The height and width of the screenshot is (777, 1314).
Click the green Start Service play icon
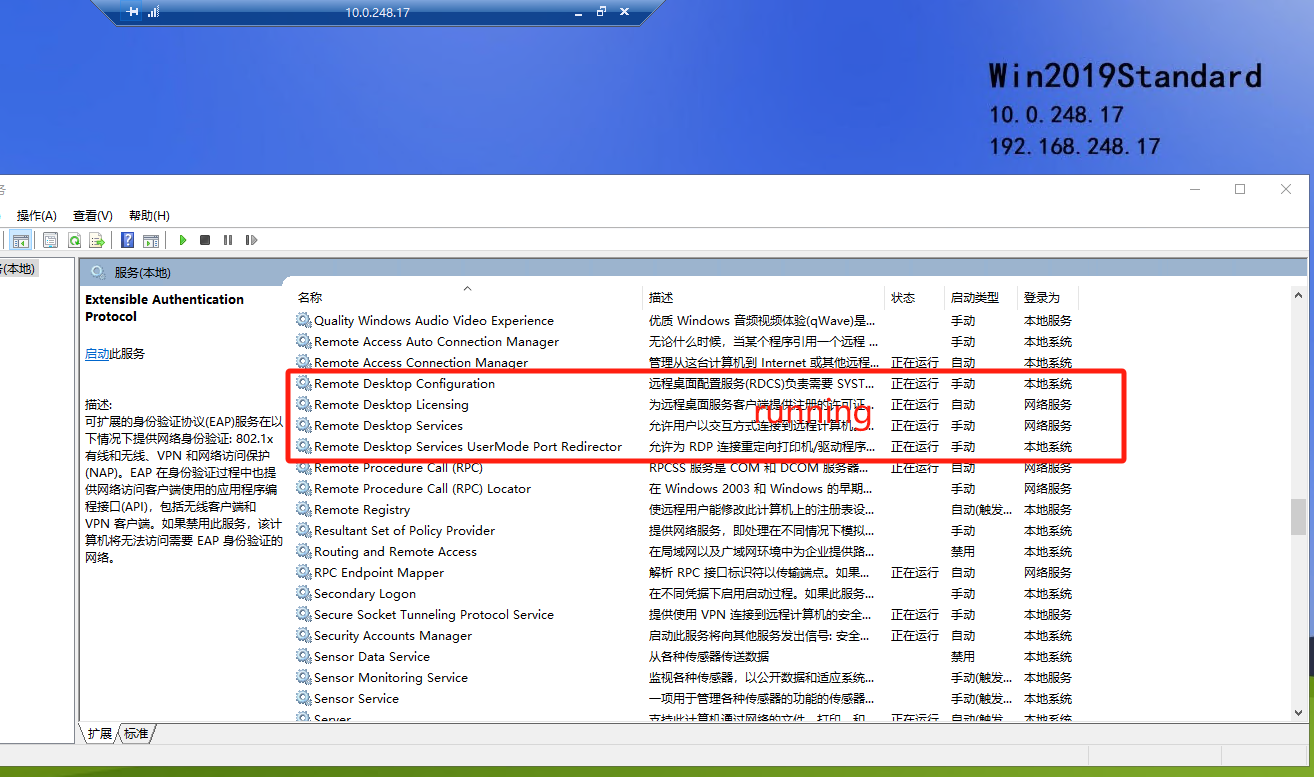[x=183, y=240]
